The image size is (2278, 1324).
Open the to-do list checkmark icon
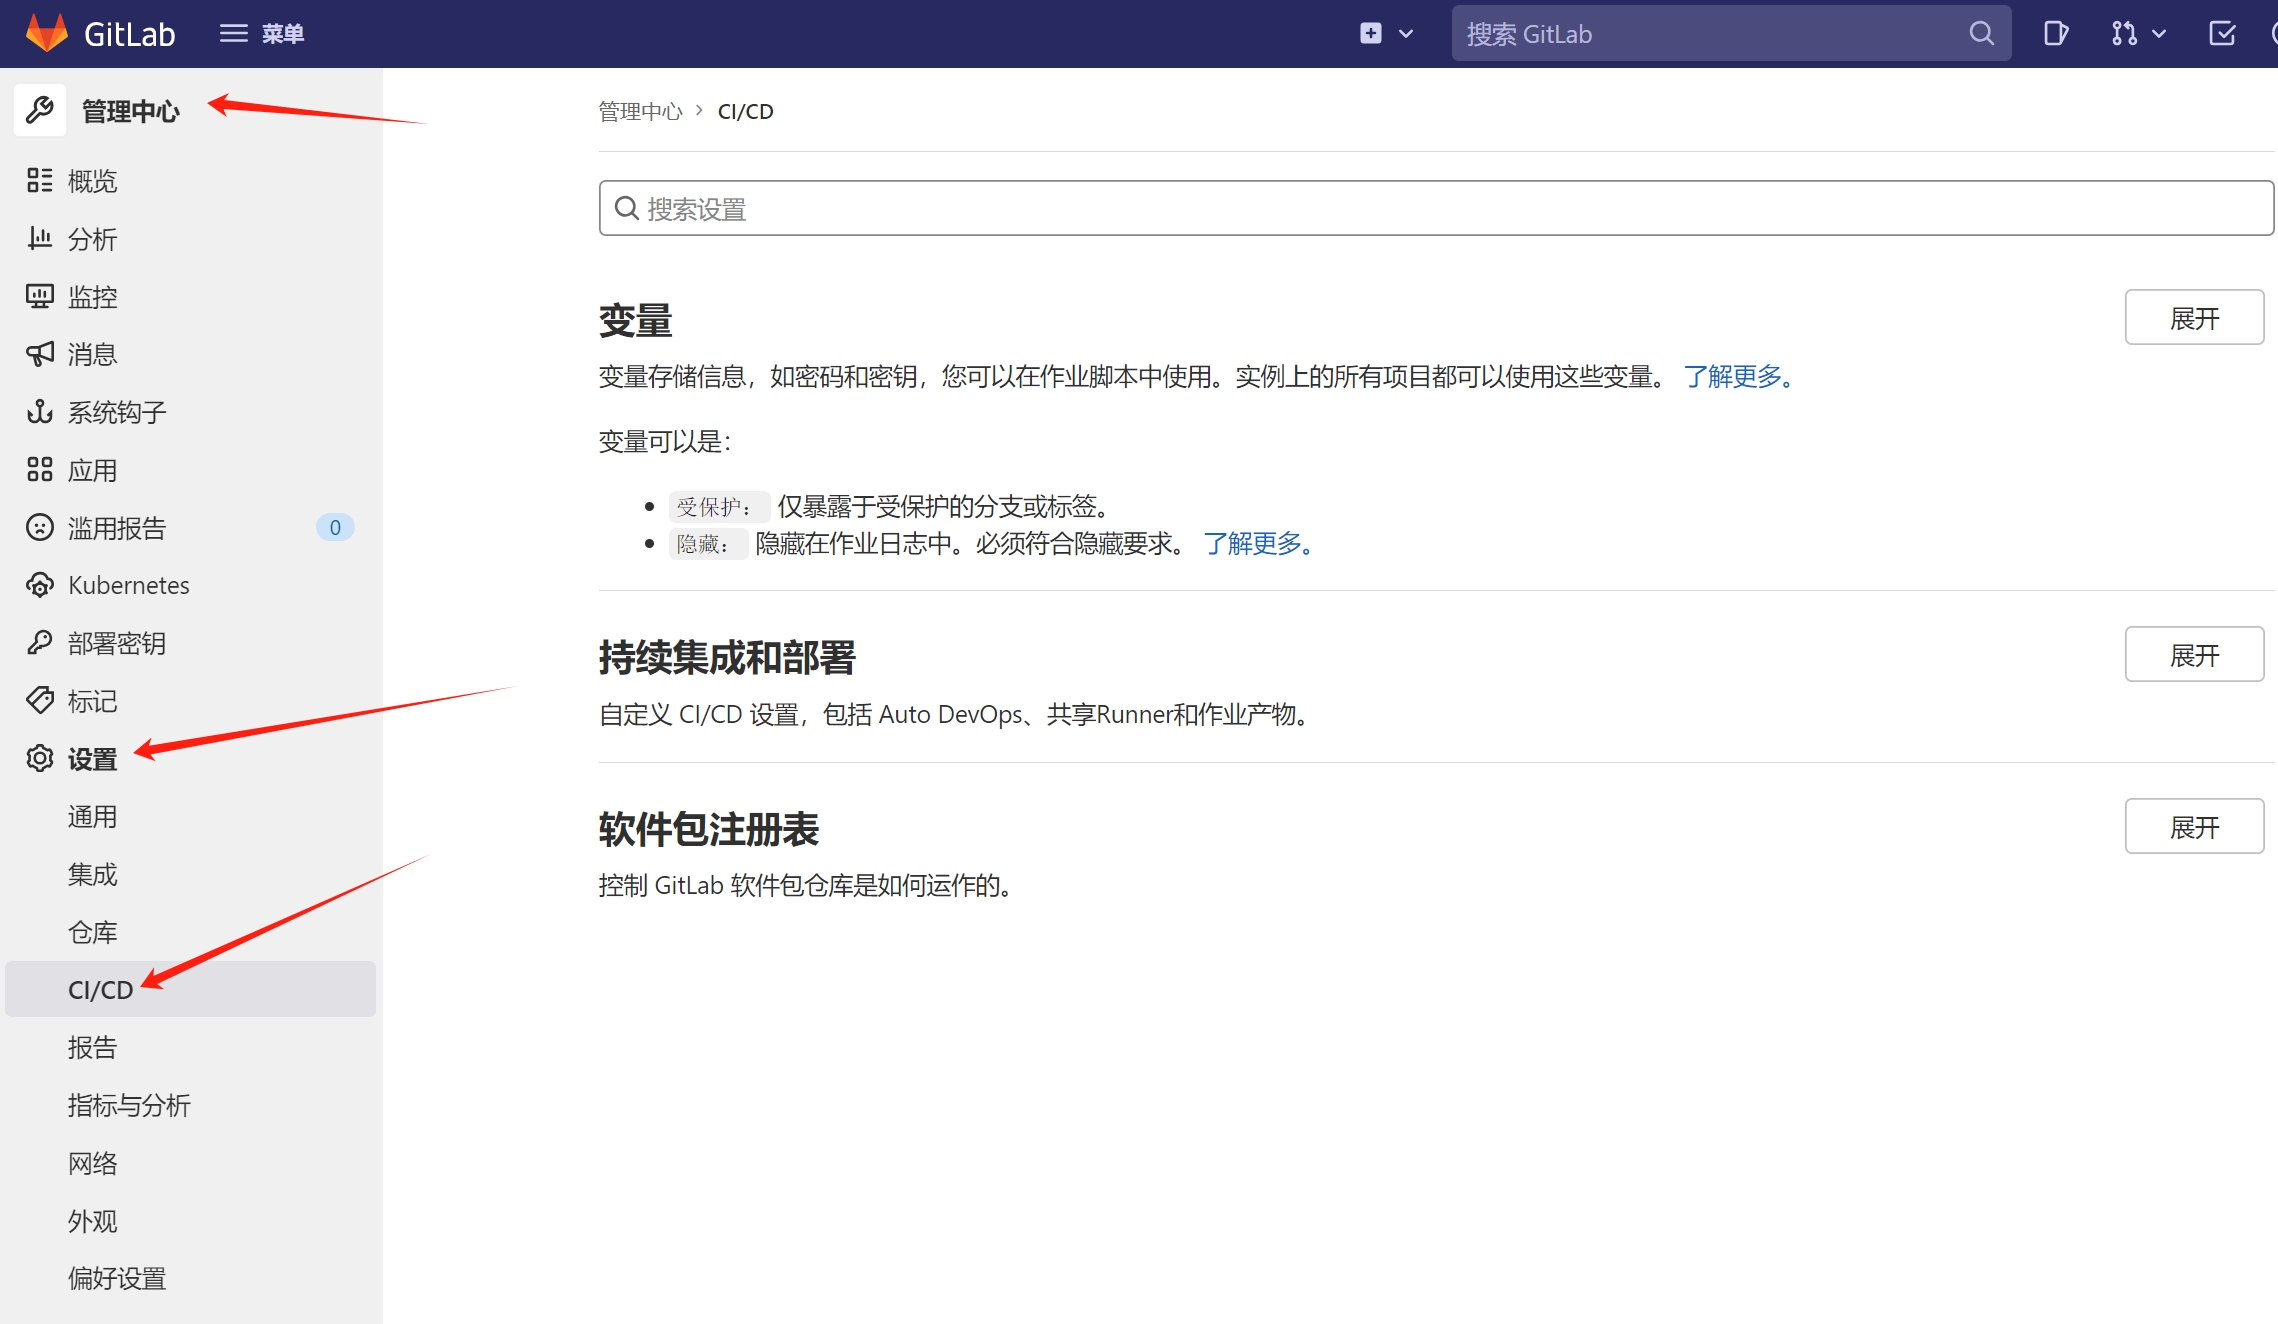2222,34
